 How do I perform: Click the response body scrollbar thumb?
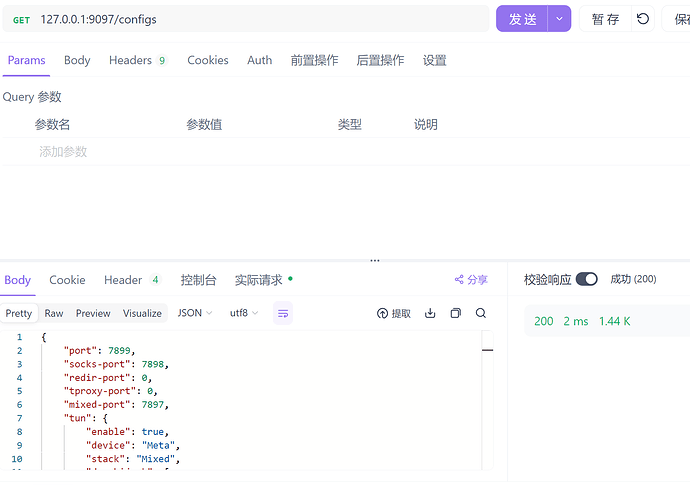pos(488,350)
